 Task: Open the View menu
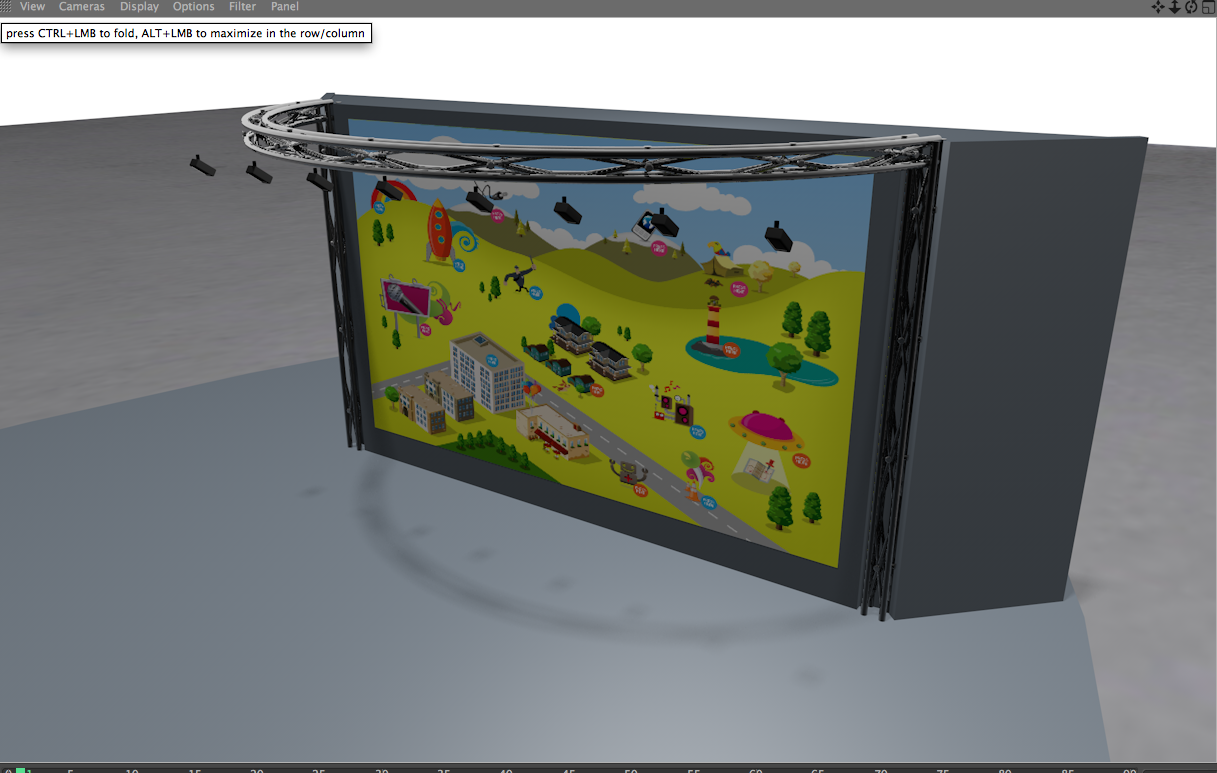pos(32,7)
